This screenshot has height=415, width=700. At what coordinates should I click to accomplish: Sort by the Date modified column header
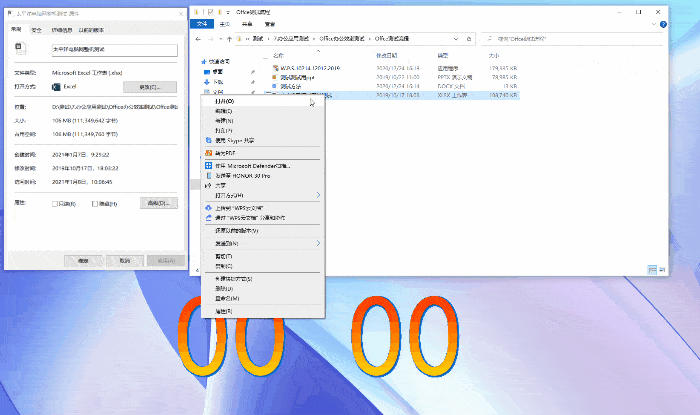(387, 55)
